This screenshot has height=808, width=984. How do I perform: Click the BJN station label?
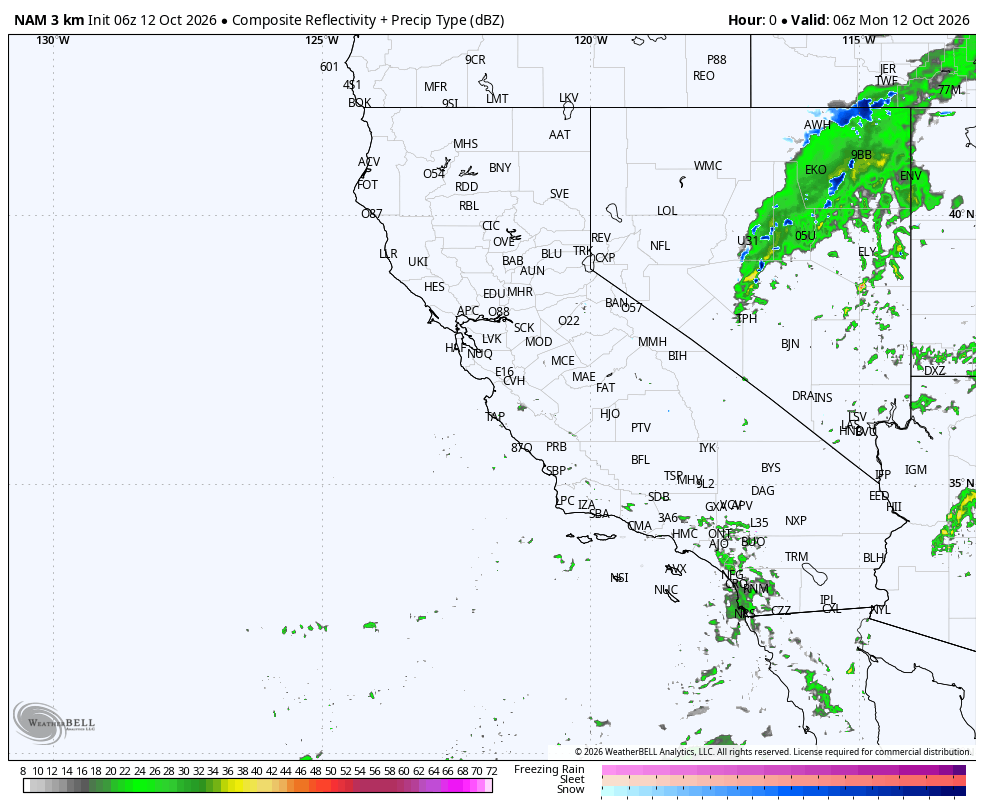(x=791, y=344)
